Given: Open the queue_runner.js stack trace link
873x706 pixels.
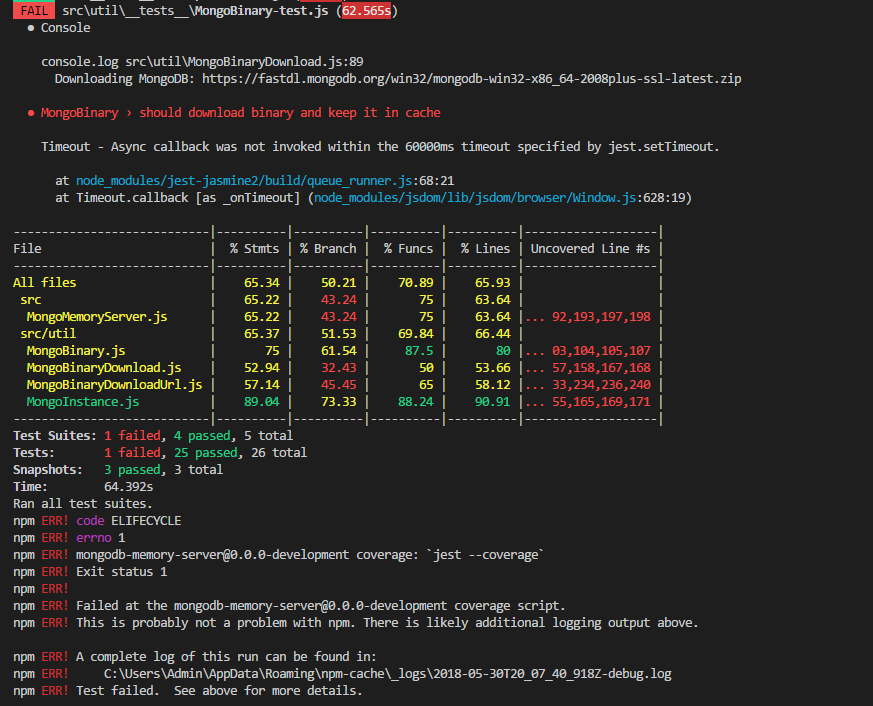Looking at the screenshot, I should (244, 181).
